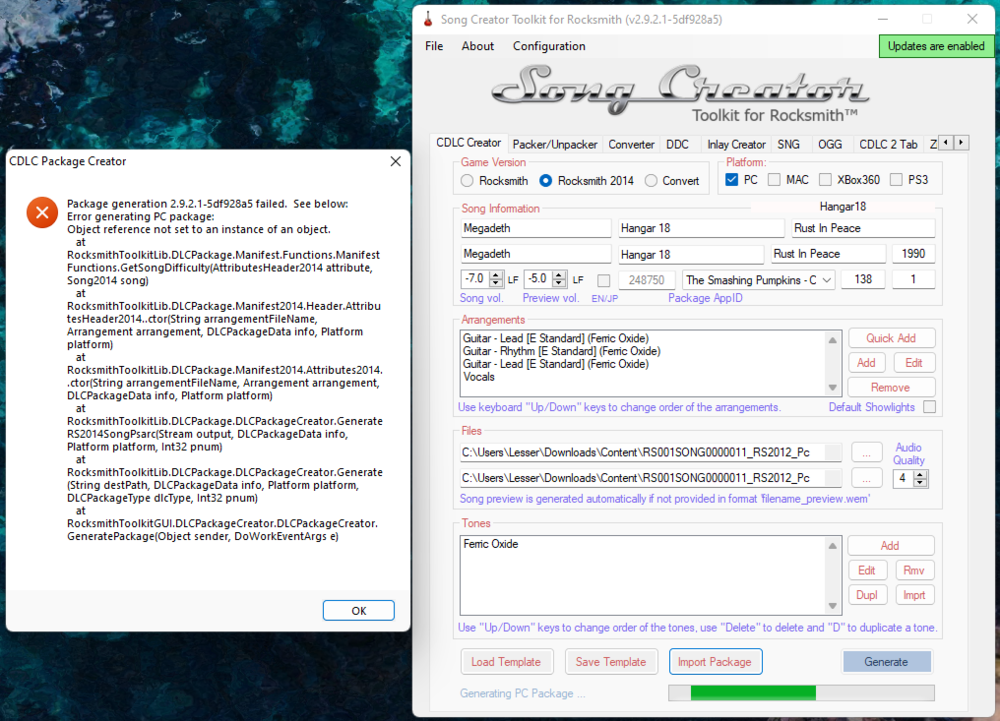Click the Song Creator Toolkit title bar icon
Viewport: 1000px width, 721px height.
(x=428, y=19)
